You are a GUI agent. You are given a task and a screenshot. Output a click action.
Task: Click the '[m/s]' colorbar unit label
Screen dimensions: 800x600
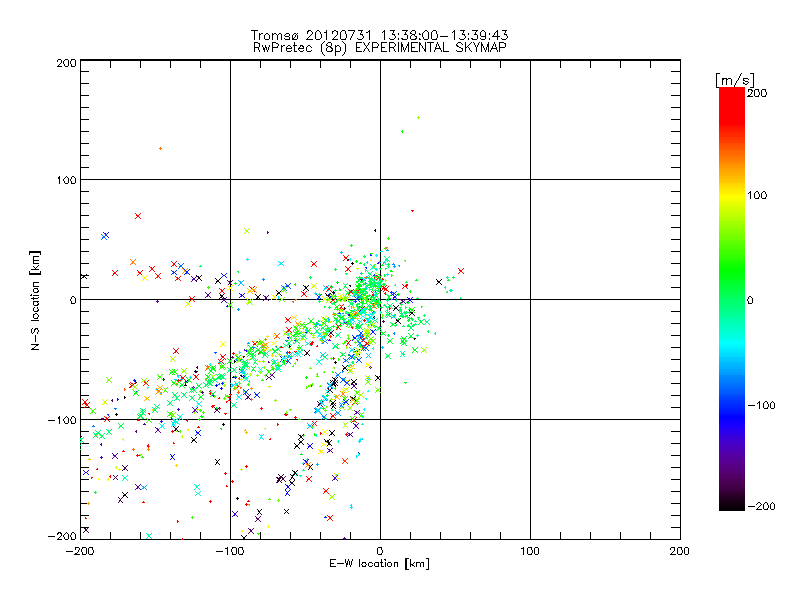pyautogui.click(x=735, y=80)
